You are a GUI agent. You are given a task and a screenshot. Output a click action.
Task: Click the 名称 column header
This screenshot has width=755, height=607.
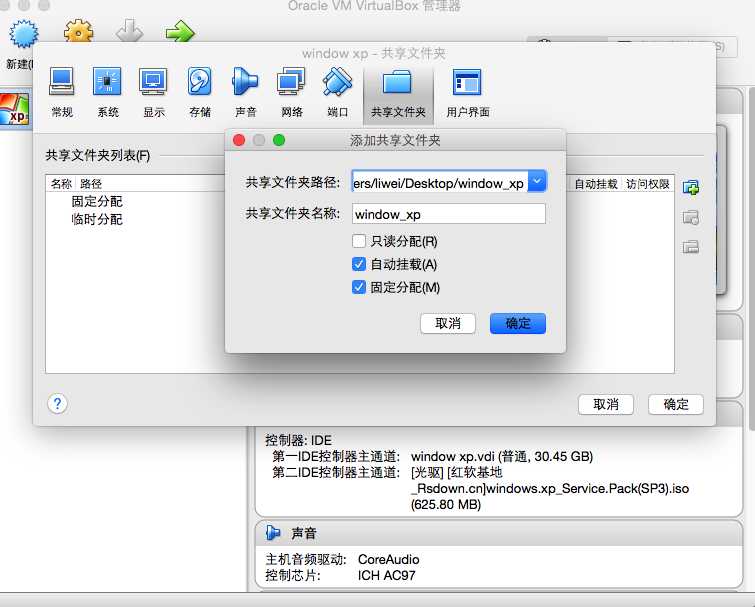(61, 183)
